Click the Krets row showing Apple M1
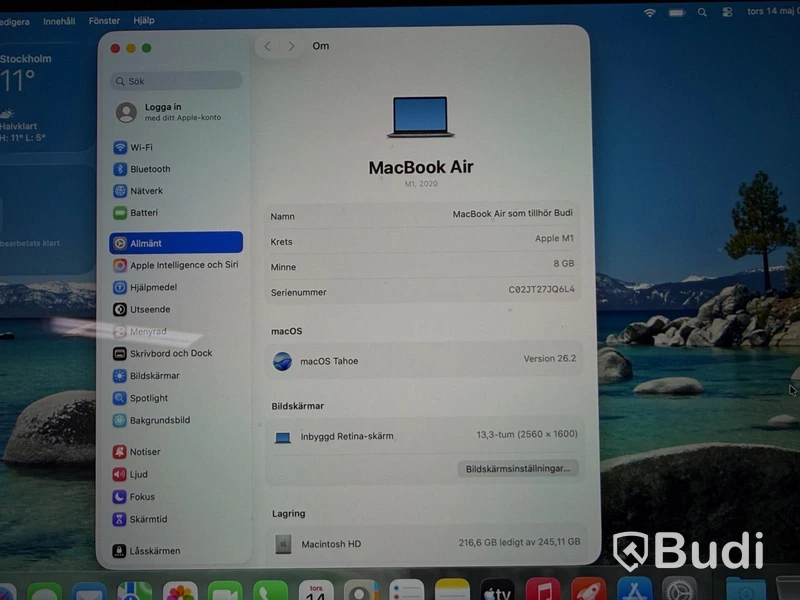Screen dimensions: 800x600 coord(422,240)
